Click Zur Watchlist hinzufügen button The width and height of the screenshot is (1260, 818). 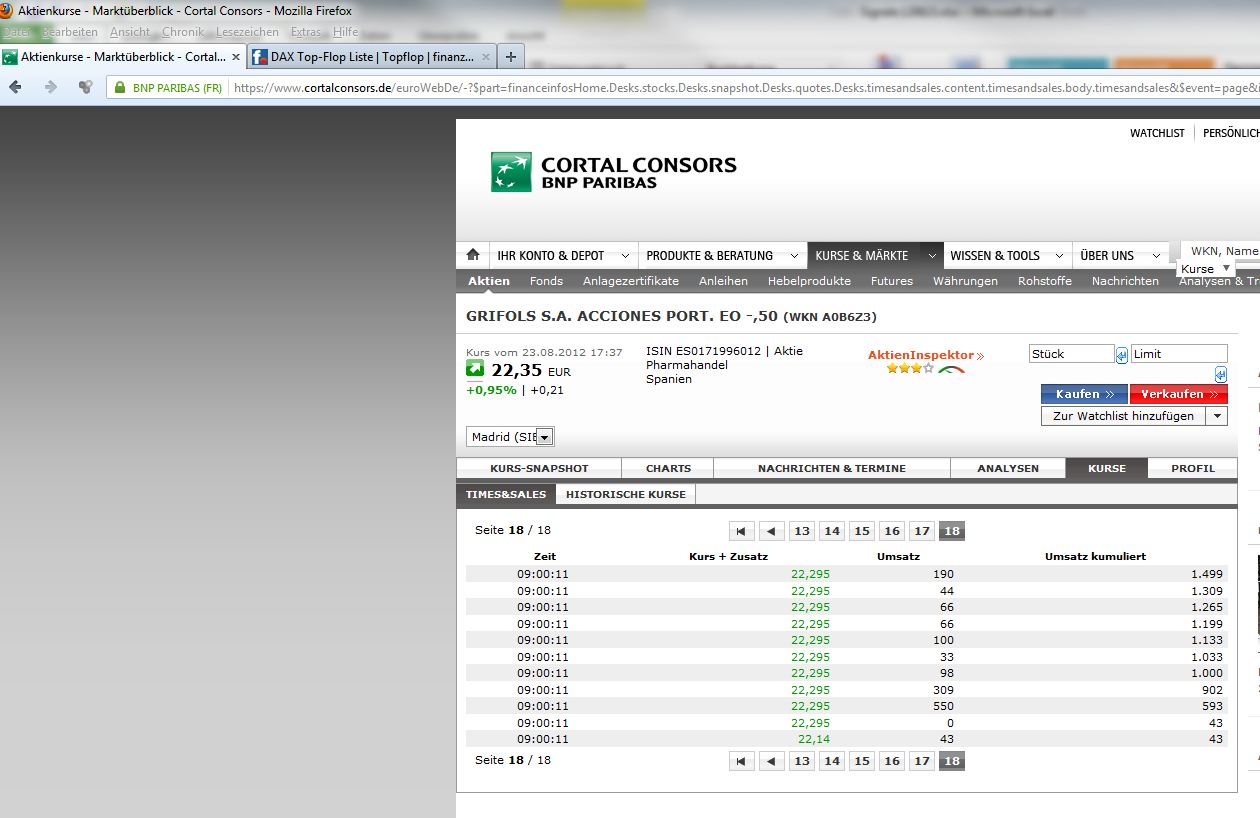[1123, 416]
